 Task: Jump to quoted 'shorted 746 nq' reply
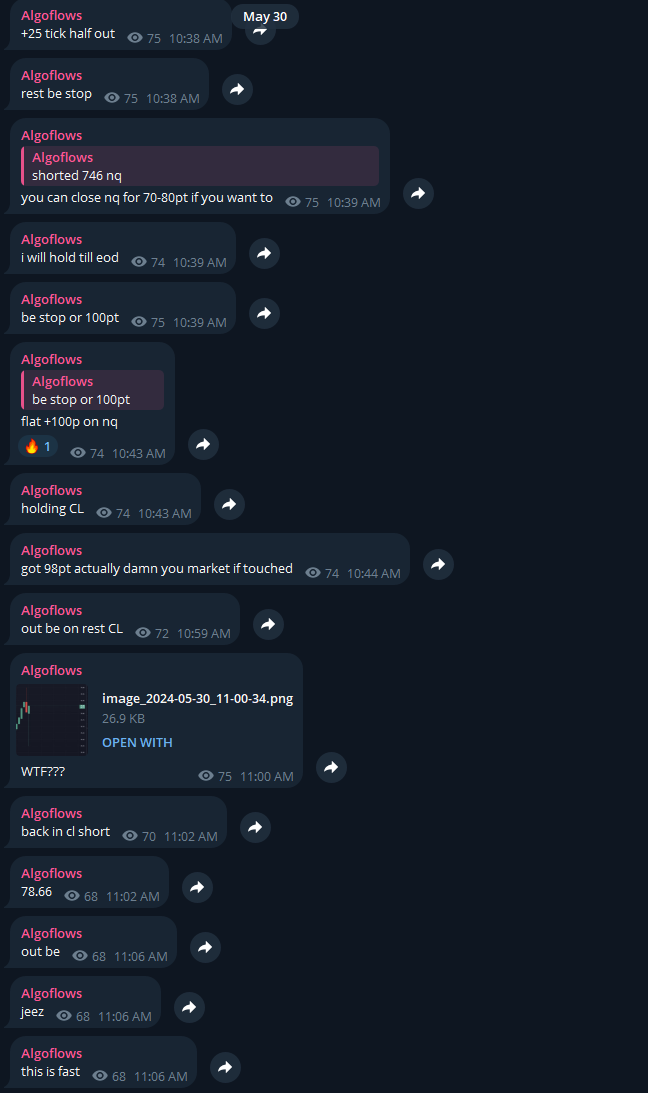pyautogui.click(x=200, y=166)
